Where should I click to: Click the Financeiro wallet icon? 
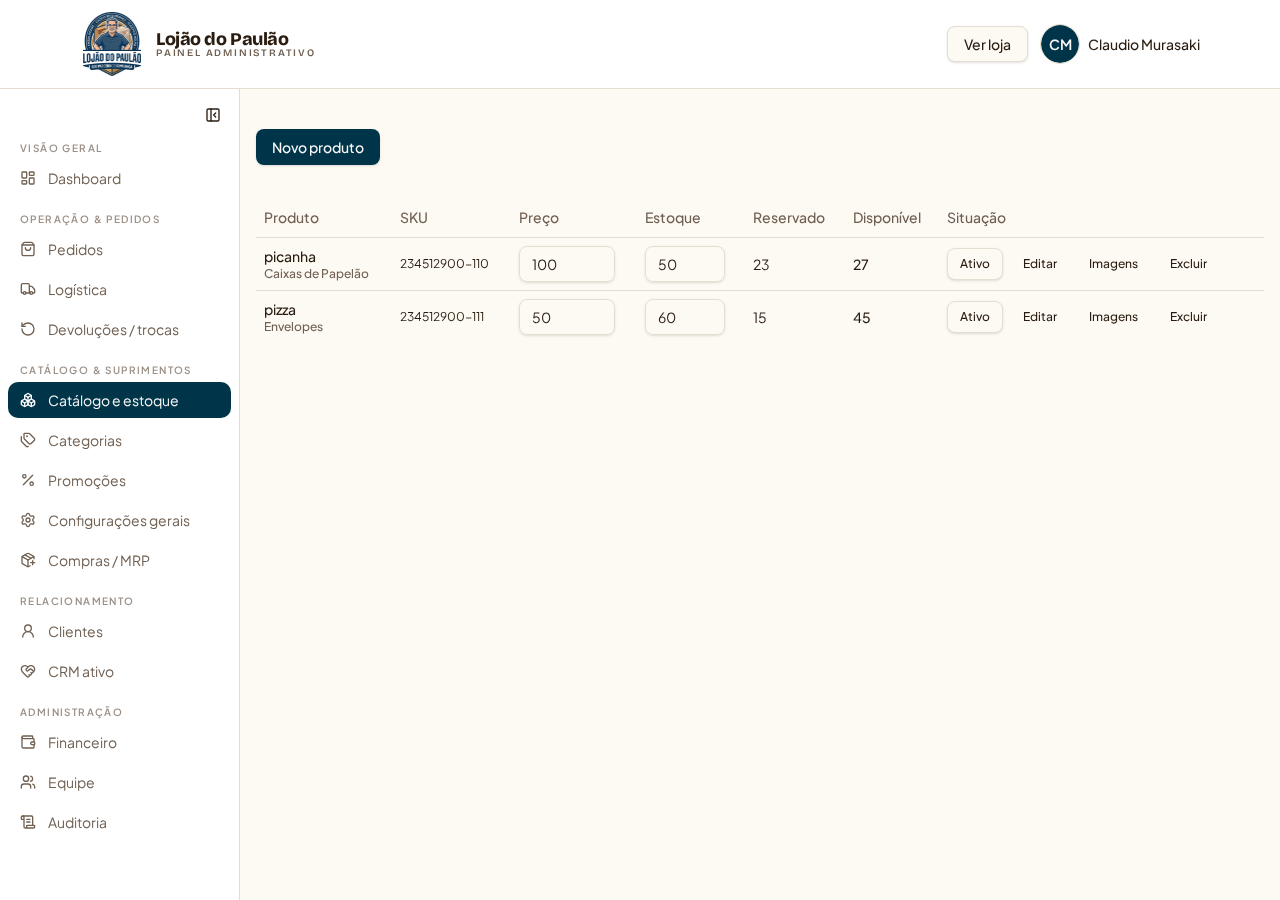click(x=28, y=742)
